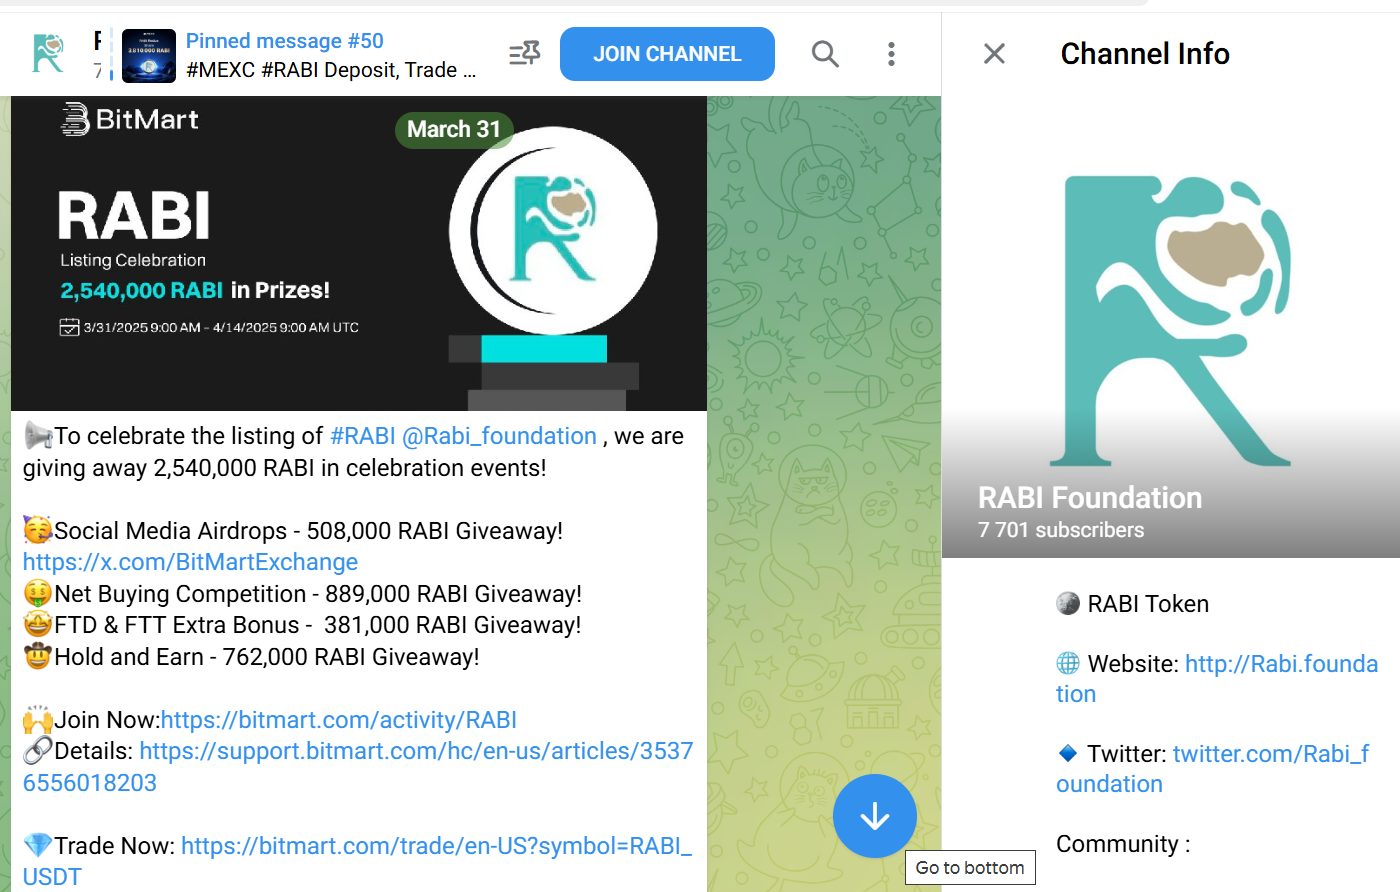Close the Channel Info panel
Screen dimensions: 1400x892
pyautogui.click(x=994, y=54)
